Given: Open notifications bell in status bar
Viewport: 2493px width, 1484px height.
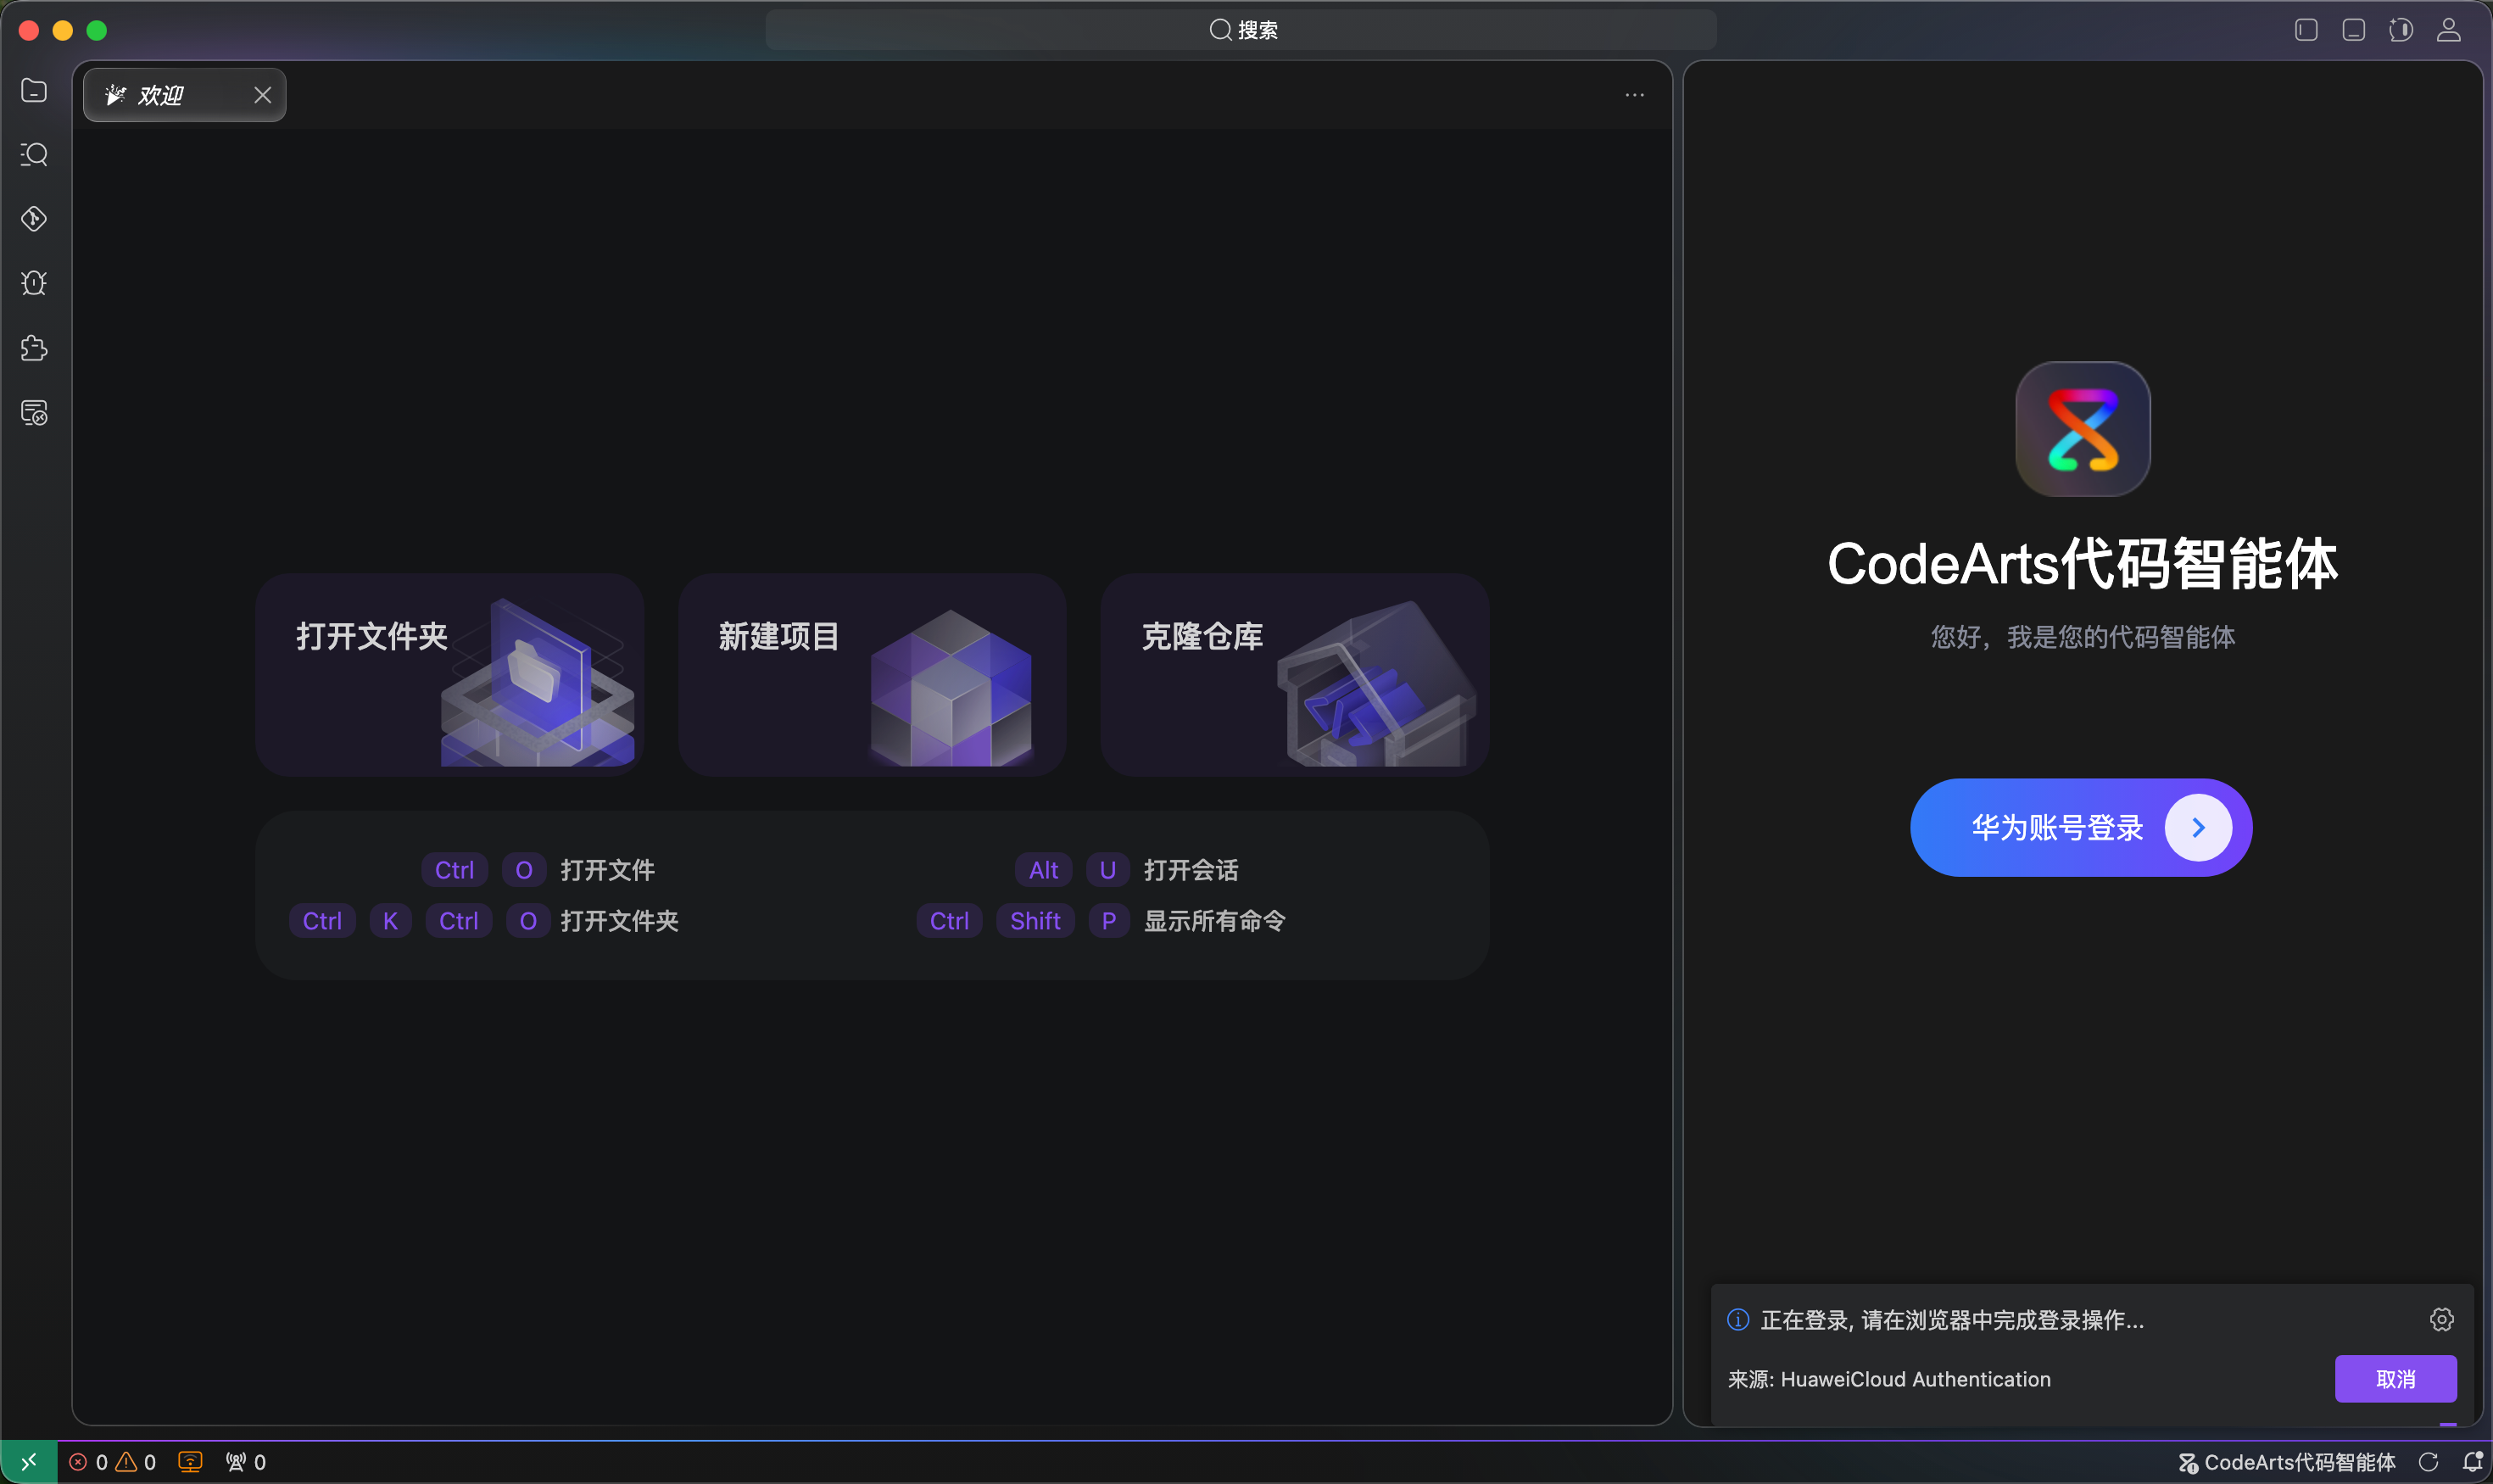Looking at the screenshot, I should pyautogui.click(x=2471, y=1462).
